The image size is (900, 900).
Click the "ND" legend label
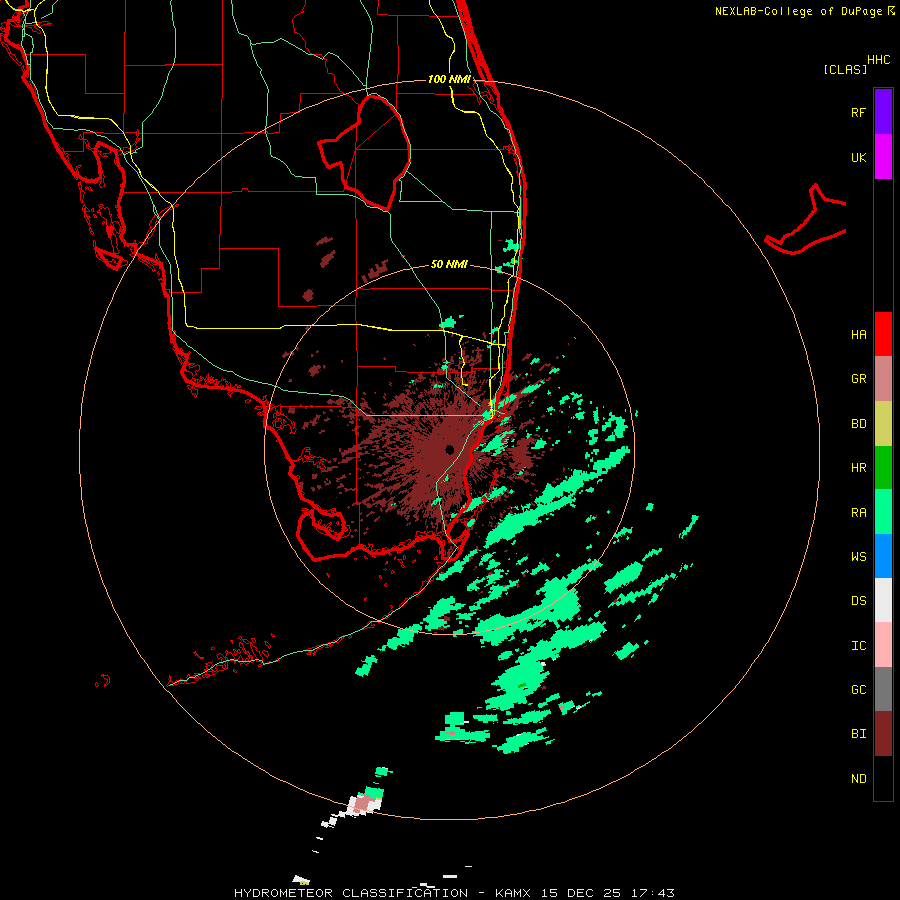click(x=858, y=779)
